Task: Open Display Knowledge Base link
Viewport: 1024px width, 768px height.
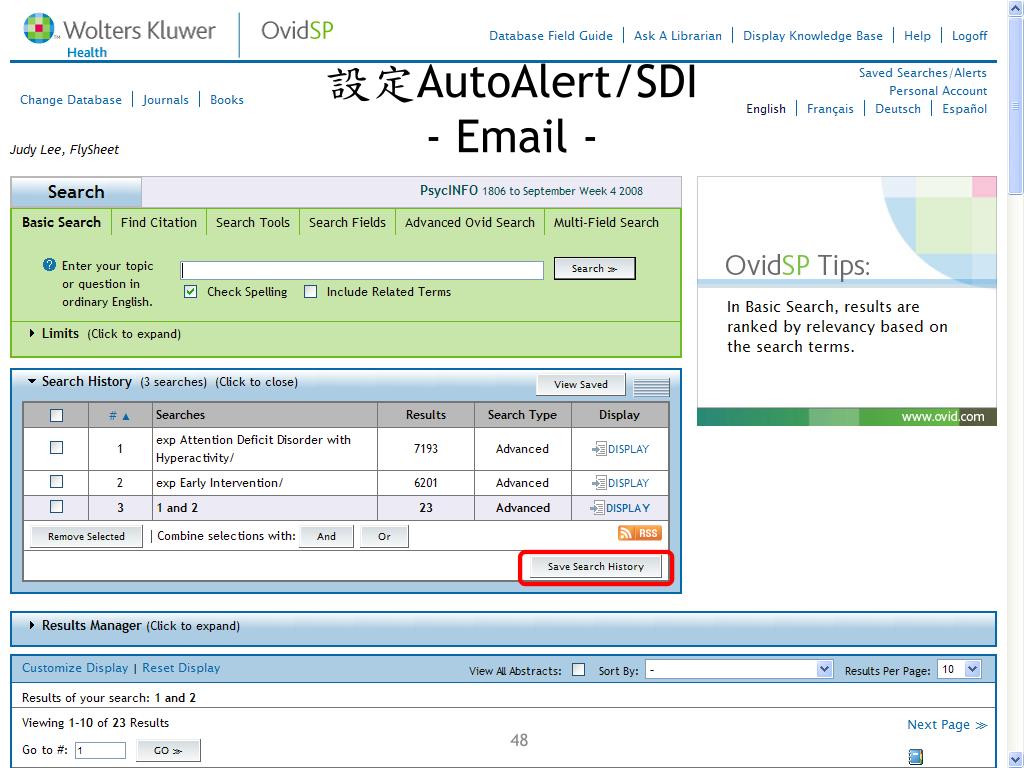Action: point(813,36)
